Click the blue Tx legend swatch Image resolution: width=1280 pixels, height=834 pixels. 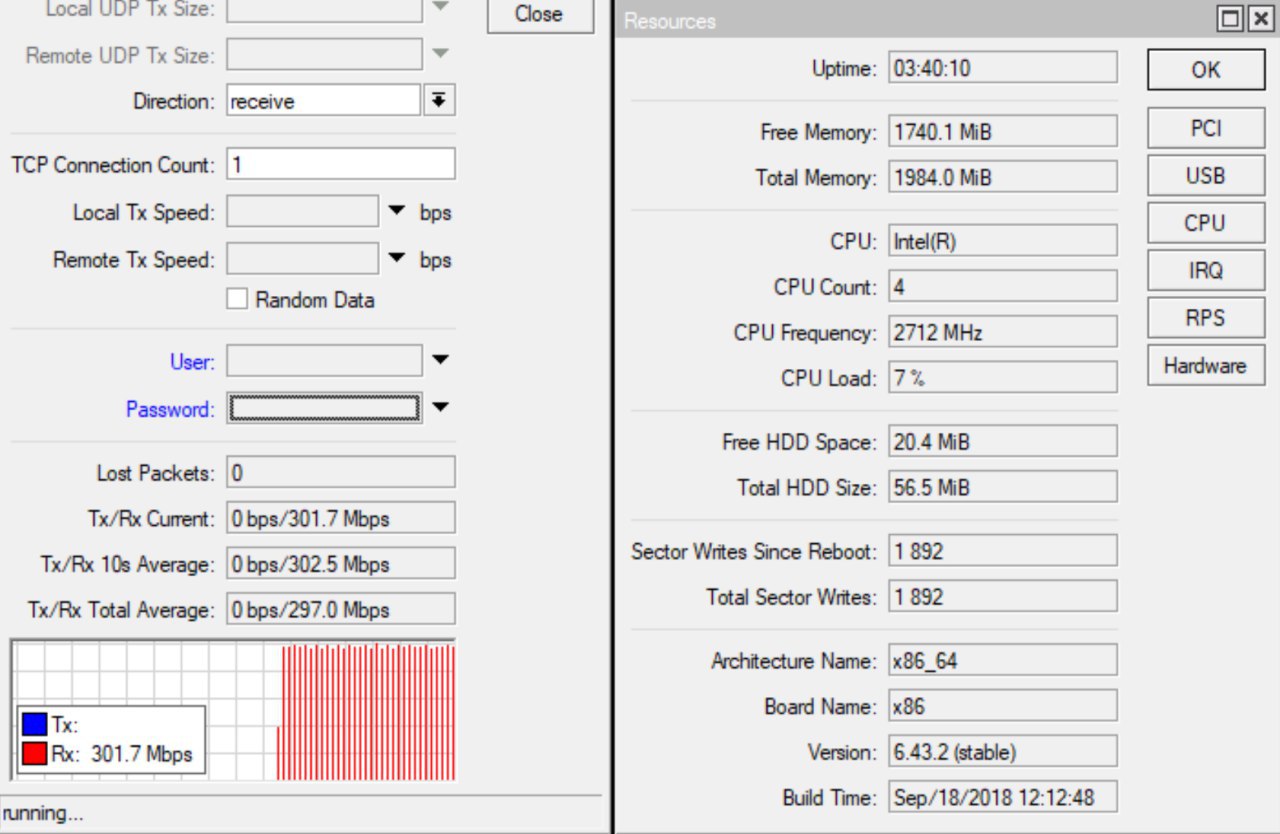click(x=35, y=725)
